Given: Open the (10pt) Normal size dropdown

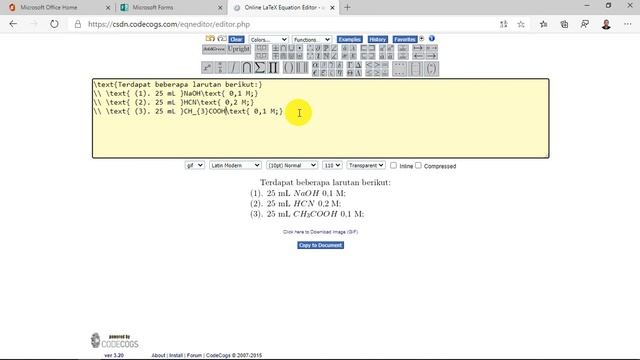Looking at the screenshot, I should click(292, 165).
